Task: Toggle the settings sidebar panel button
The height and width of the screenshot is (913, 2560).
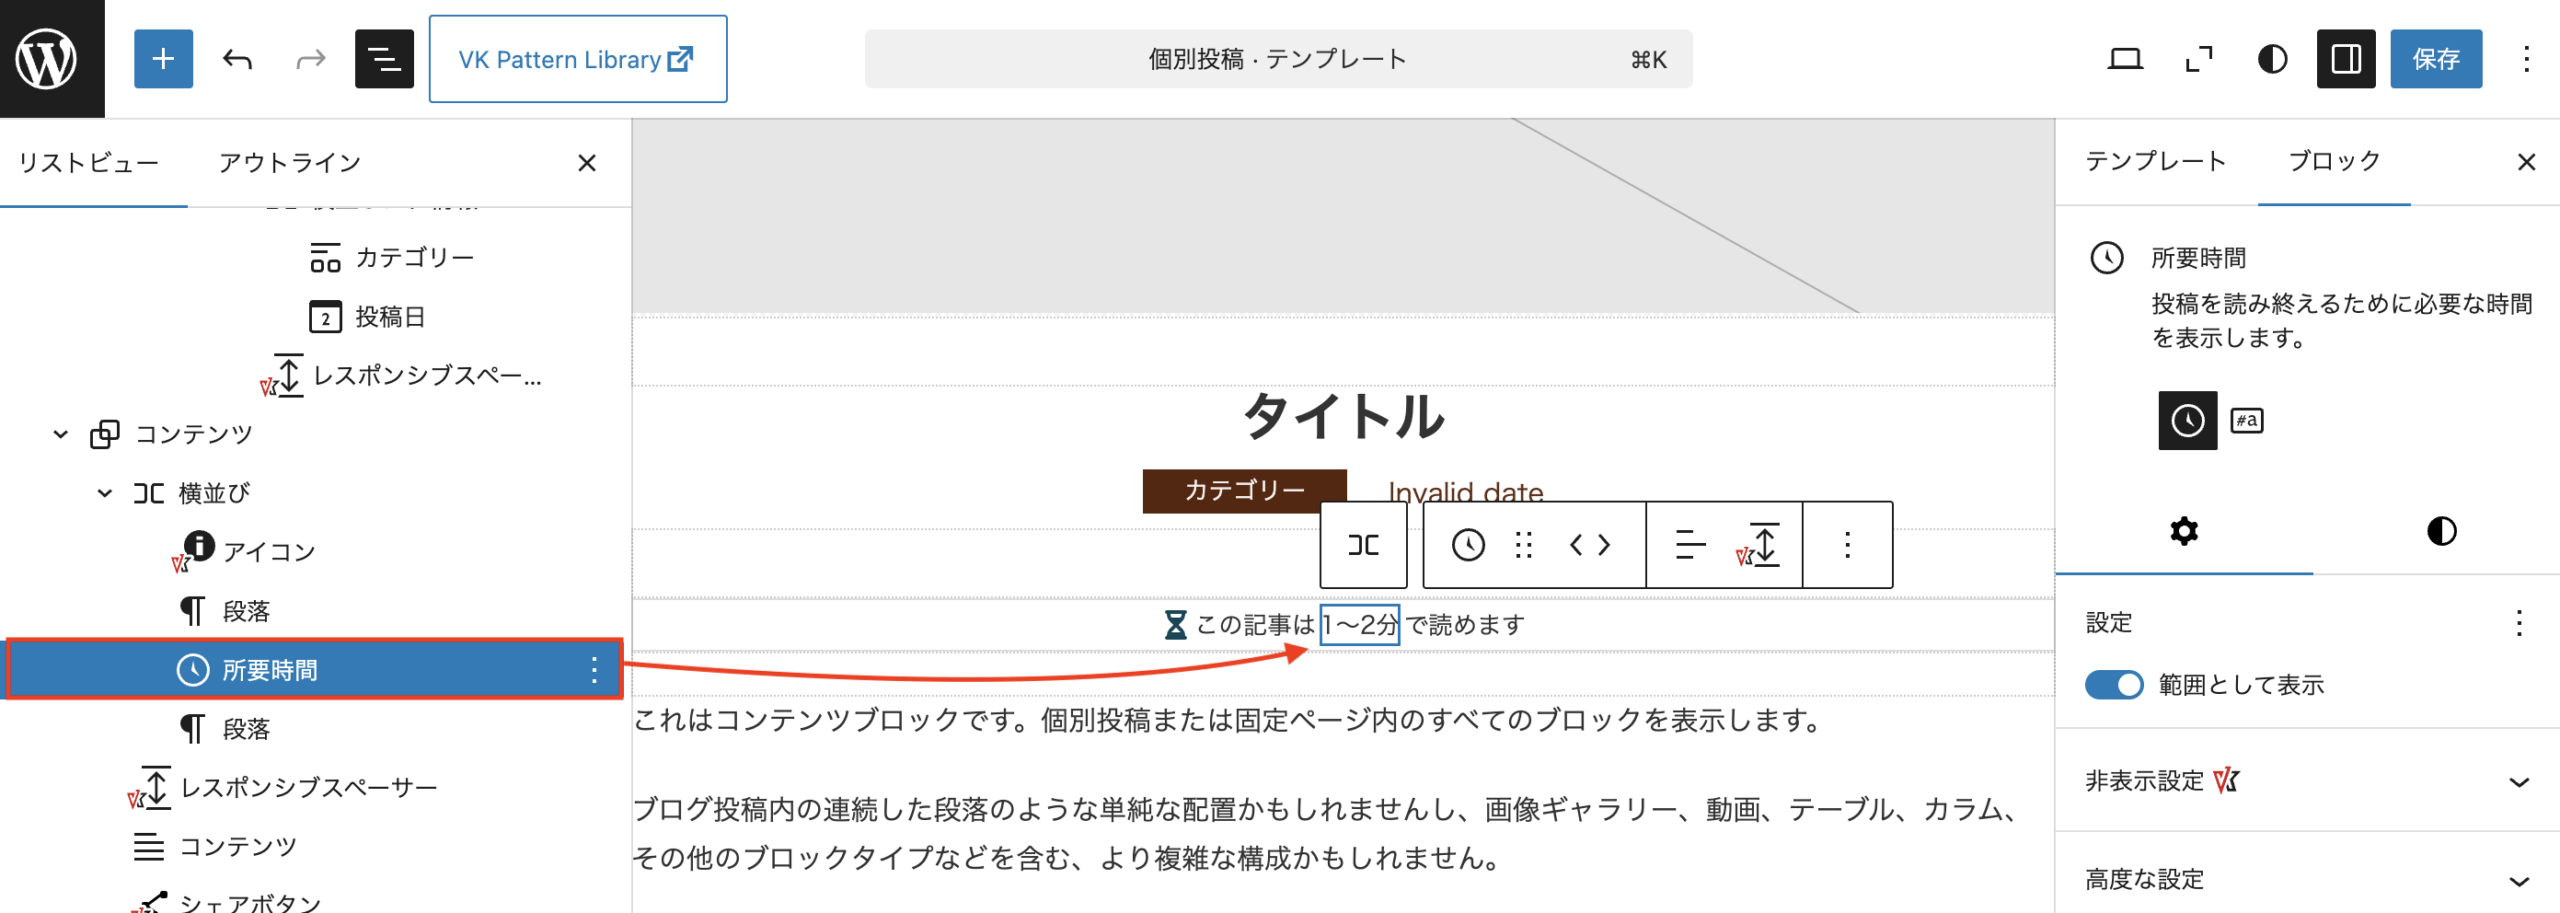Action: 2345,59
